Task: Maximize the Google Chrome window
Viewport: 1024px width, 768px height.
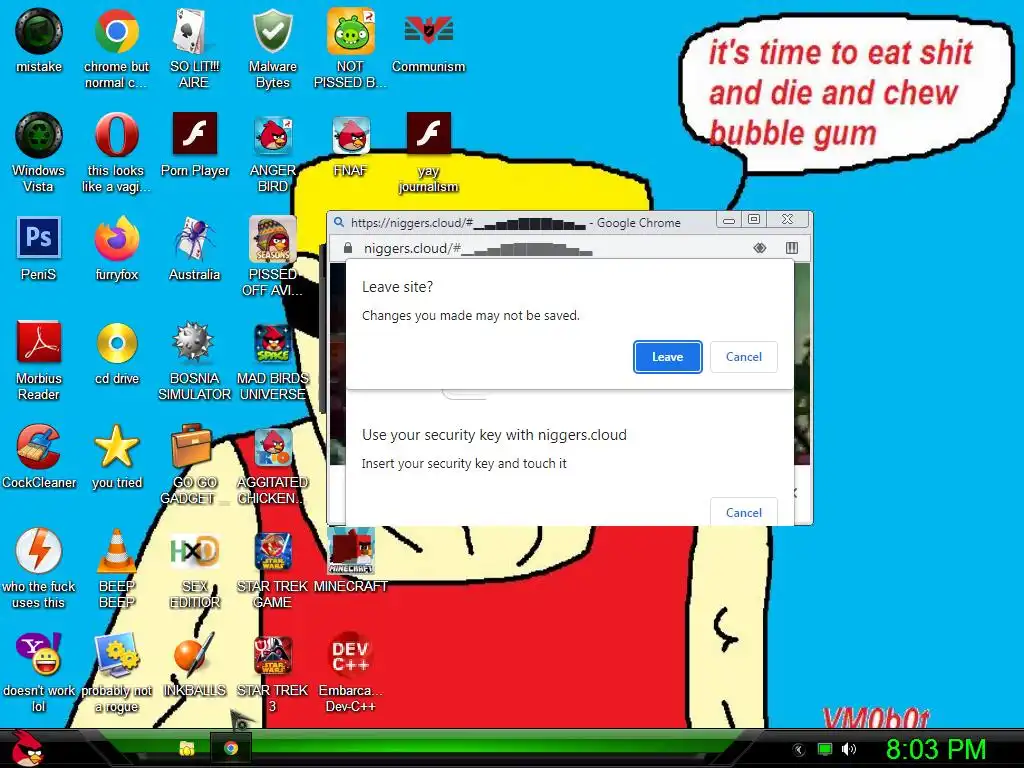Action: click(x=754, y=219)
